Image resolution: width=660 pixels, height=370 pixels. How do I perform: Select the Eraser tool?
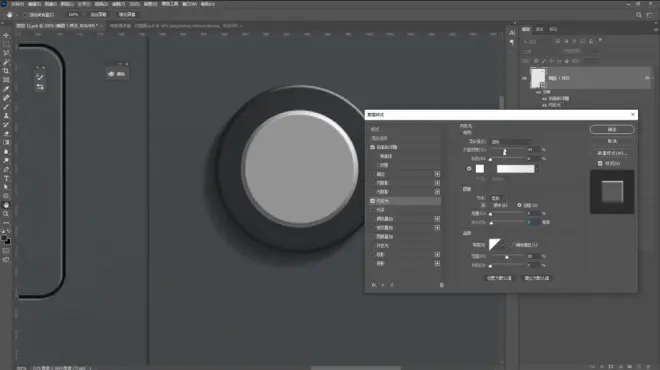point(6,133)
